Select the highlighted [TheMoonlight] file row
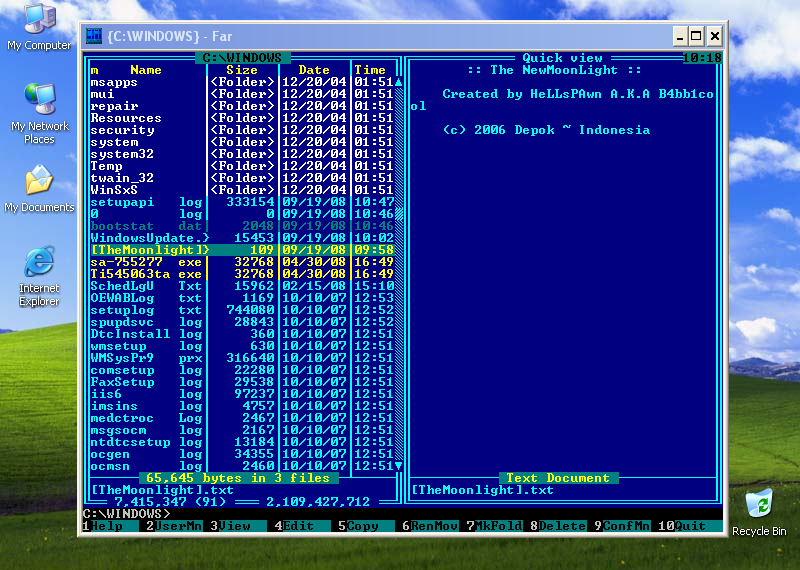 [242, 250]
